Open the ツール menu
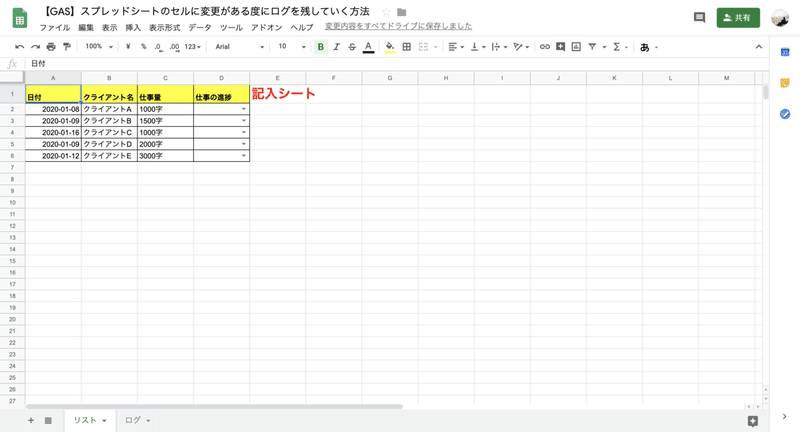 click(x=231, y=28)
